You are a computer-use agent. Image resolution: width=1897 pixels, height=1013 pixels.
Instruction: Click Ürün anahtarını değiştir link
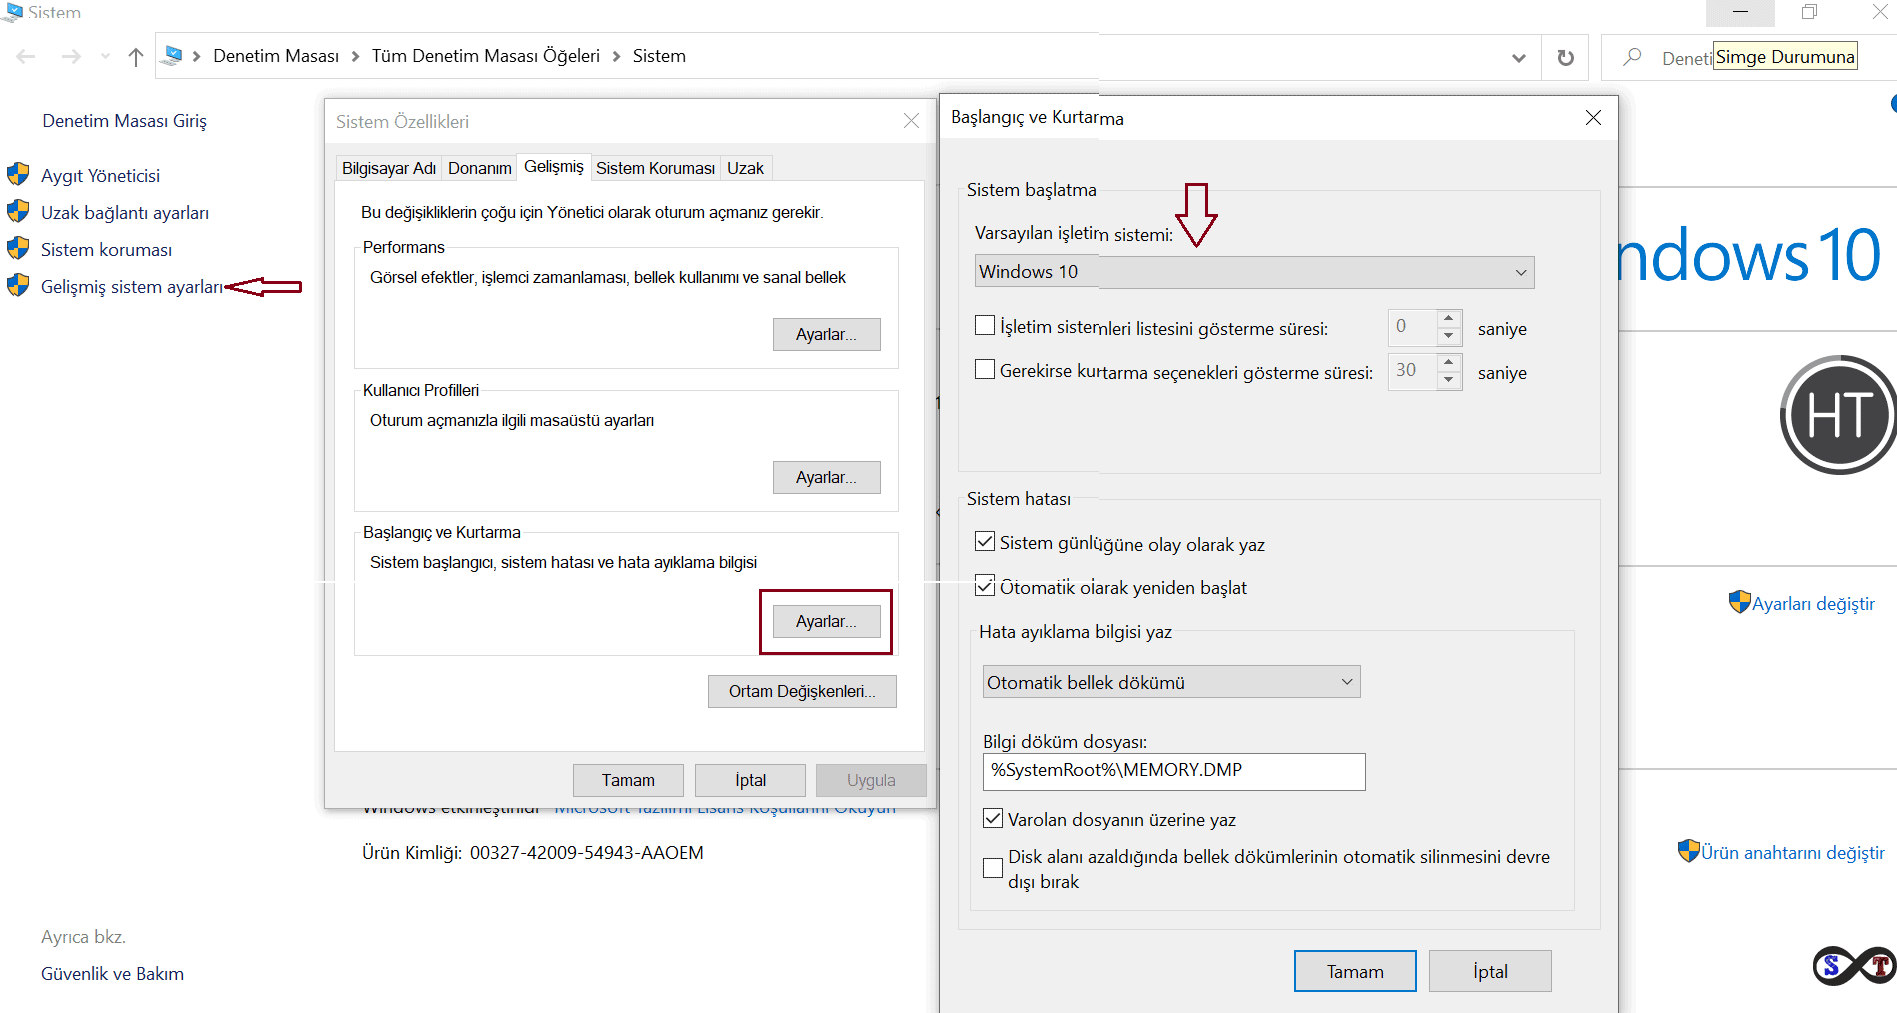pos(1793,853)
